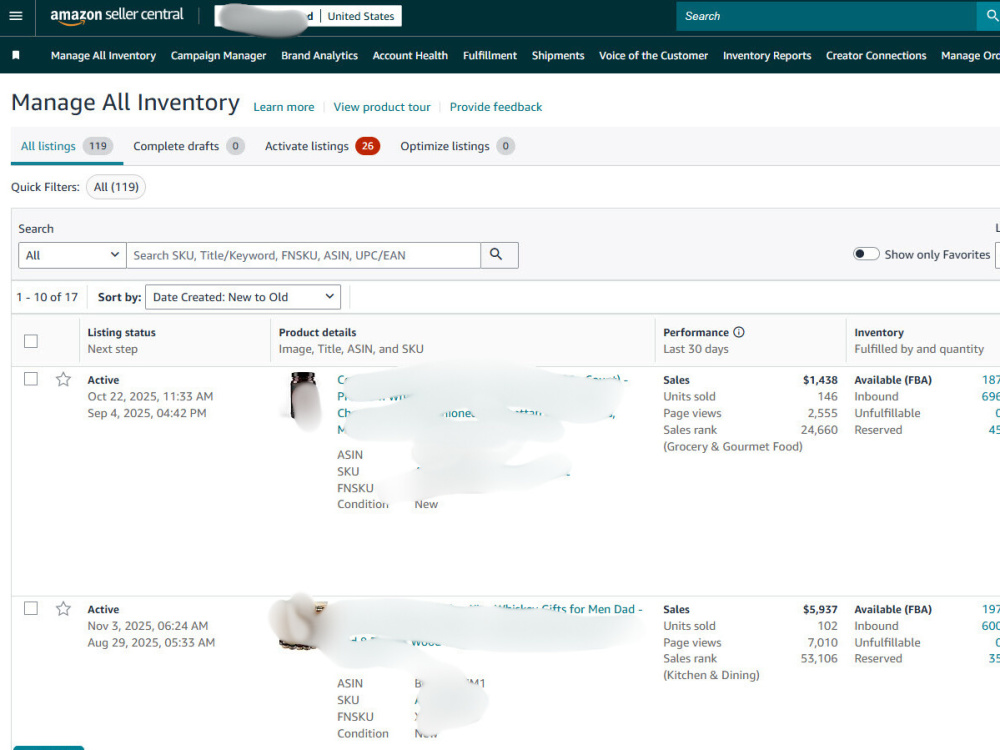Click the bookmark icon in the navigation bar
This screenshot has width=1000, height=750.
pyautogui.click(x=16, y=55)
